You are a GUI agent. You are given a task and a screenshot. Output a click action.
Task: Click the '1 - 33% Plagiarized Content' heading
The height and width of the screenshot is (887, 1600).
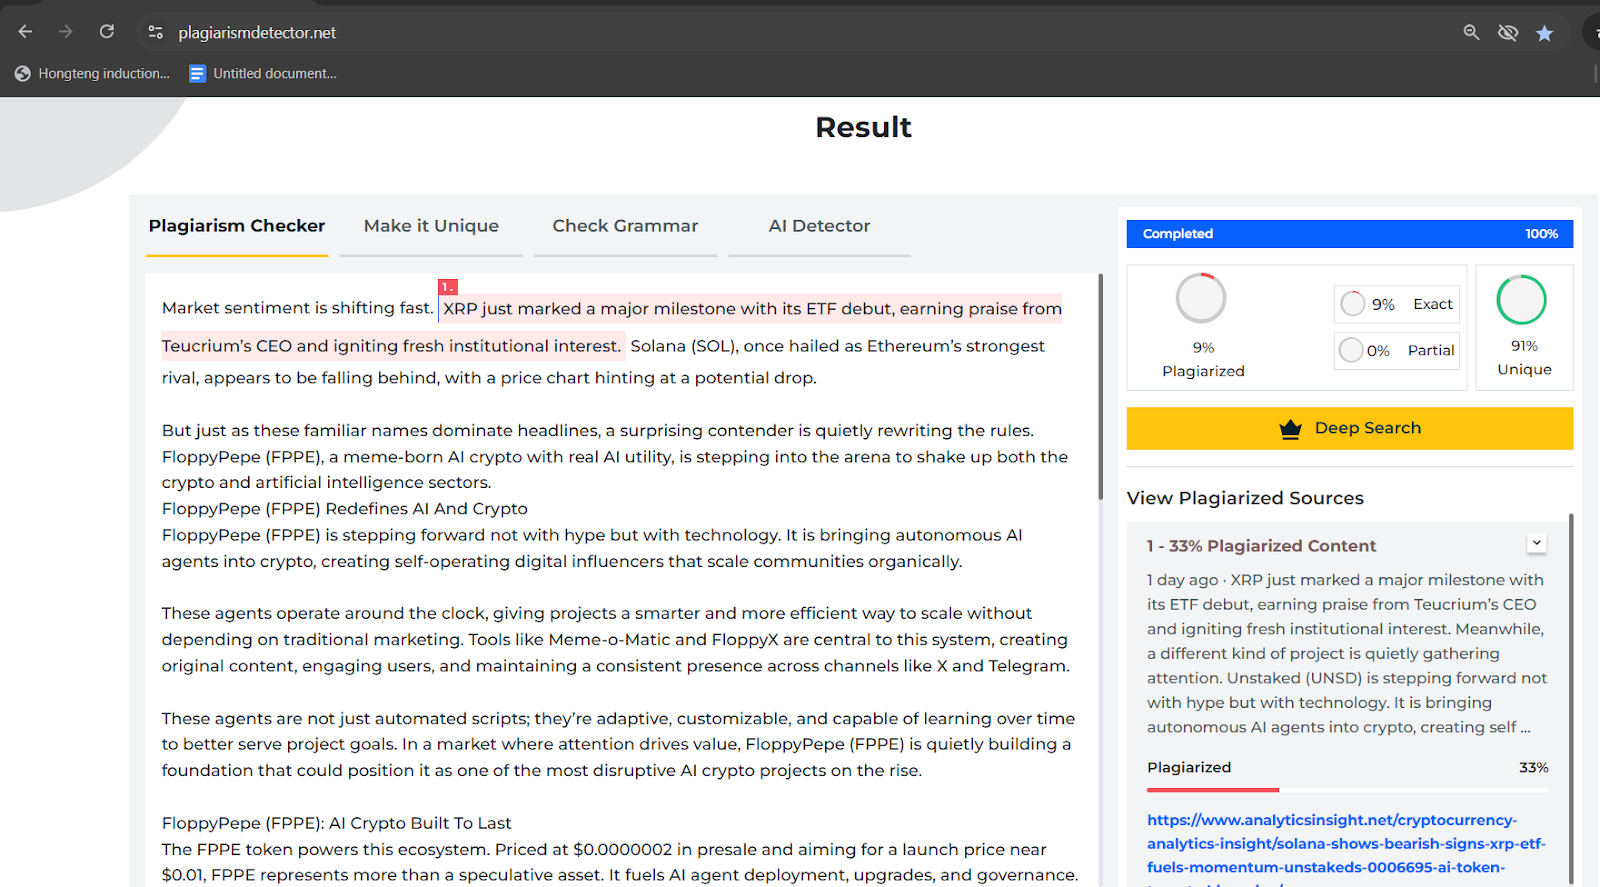coord(1261,546)
